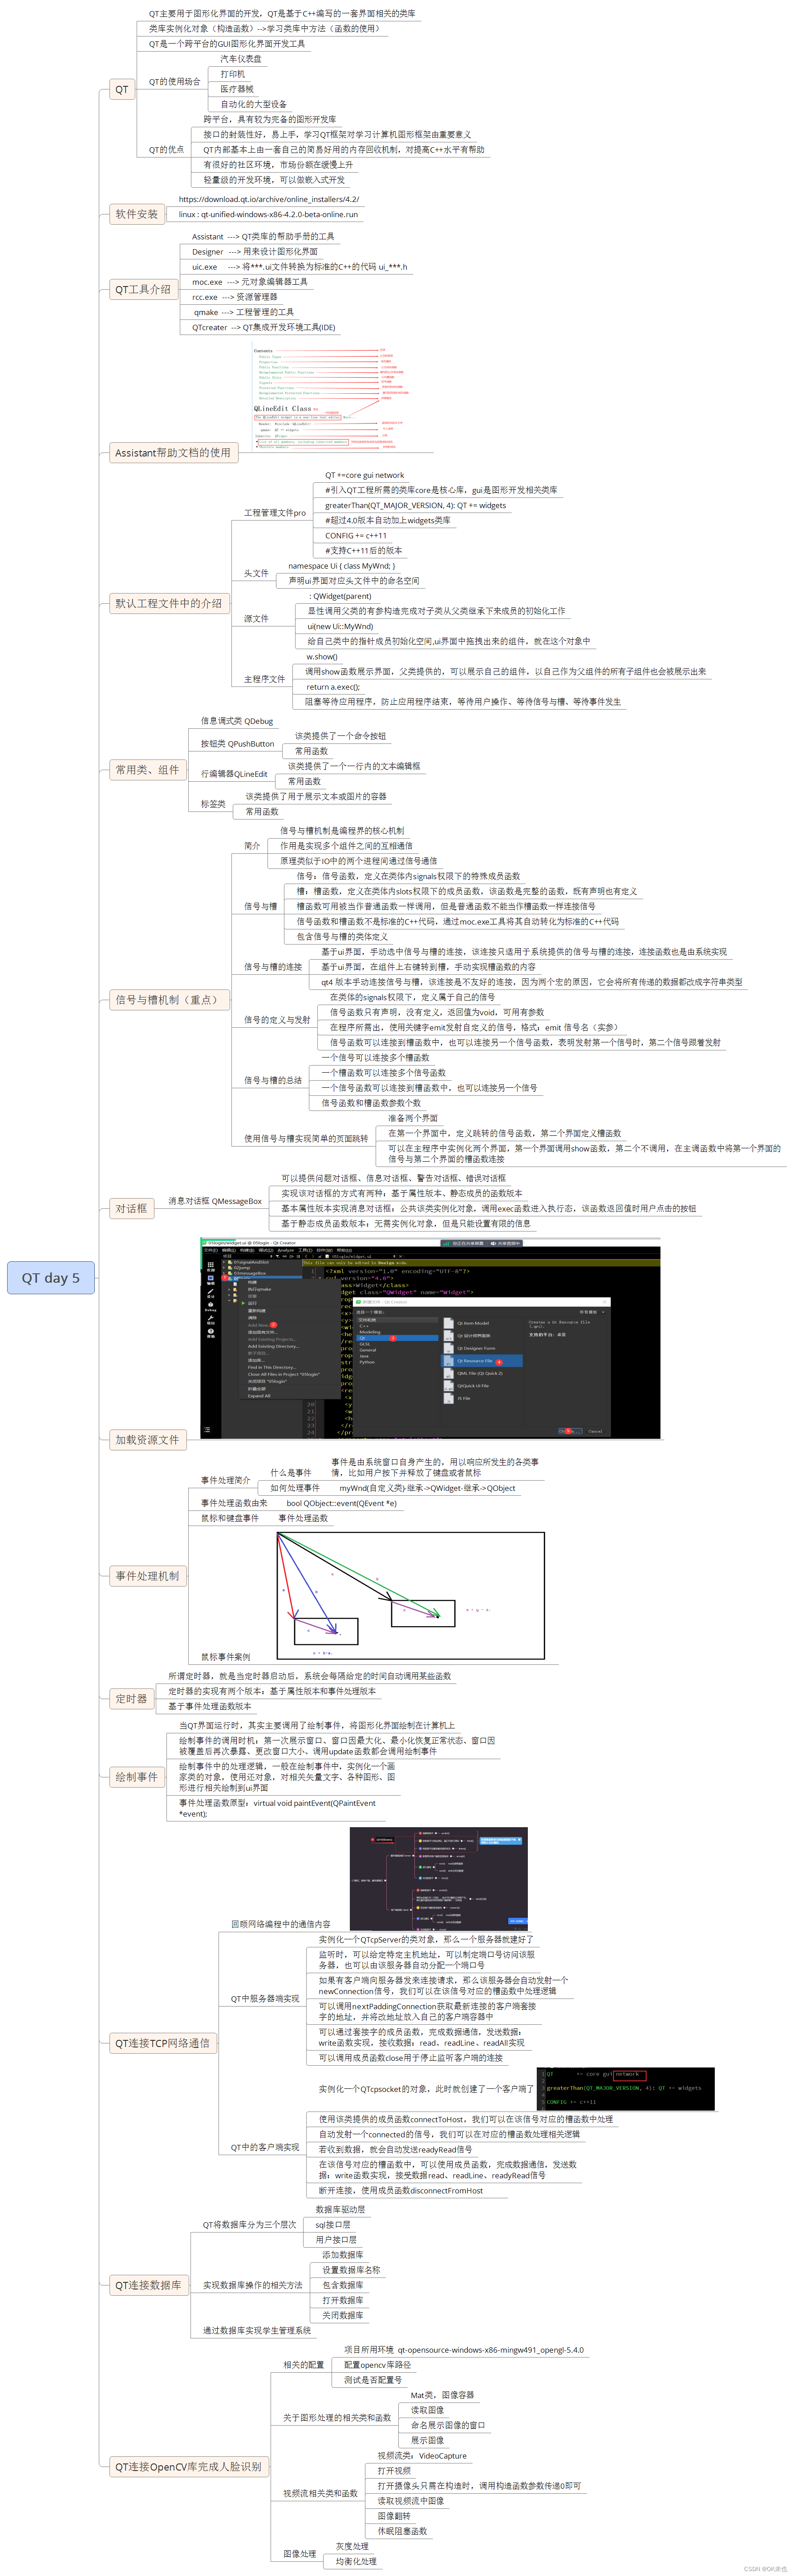This screenshot has width=794, height=2576.
Task: Click the "事件处理简介" subtopic
Action: point(225,1480)
